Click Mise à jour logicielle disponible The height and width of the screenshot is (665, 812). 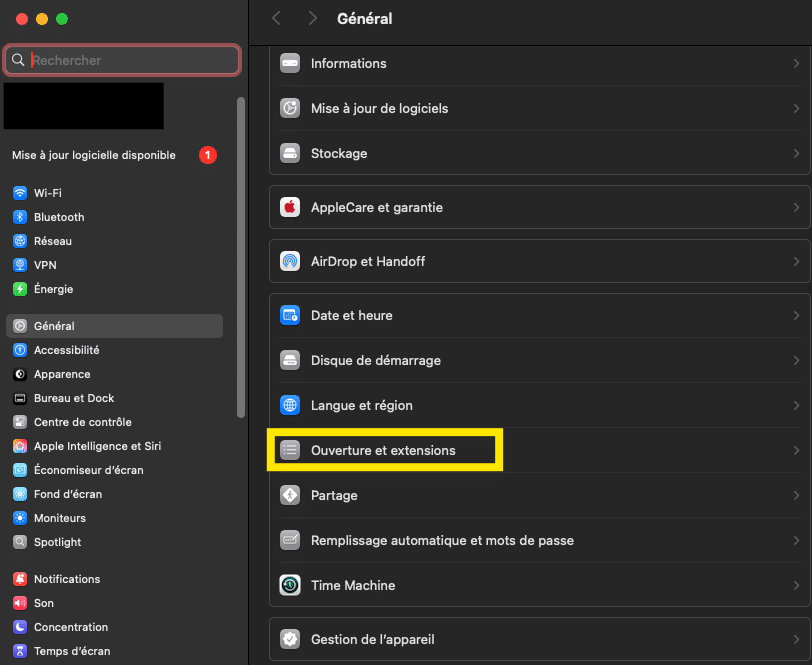click(x=94, y=155)
